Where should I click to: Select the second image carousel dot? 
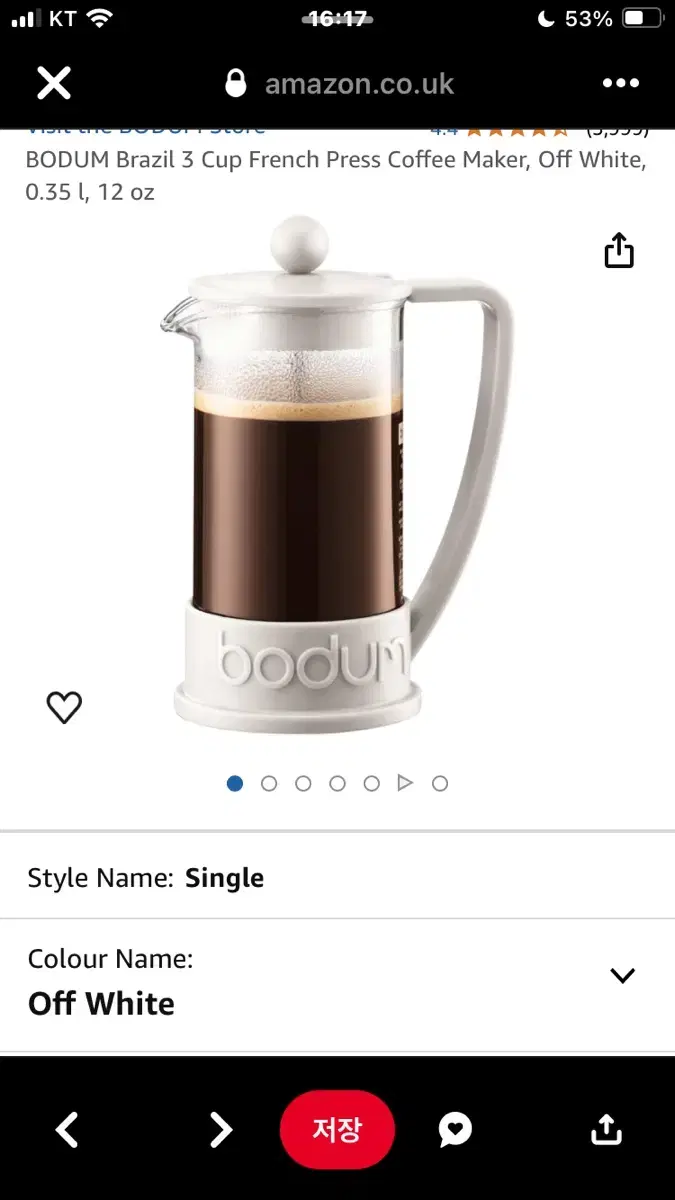pyautogui.click(x=269, y=784)
